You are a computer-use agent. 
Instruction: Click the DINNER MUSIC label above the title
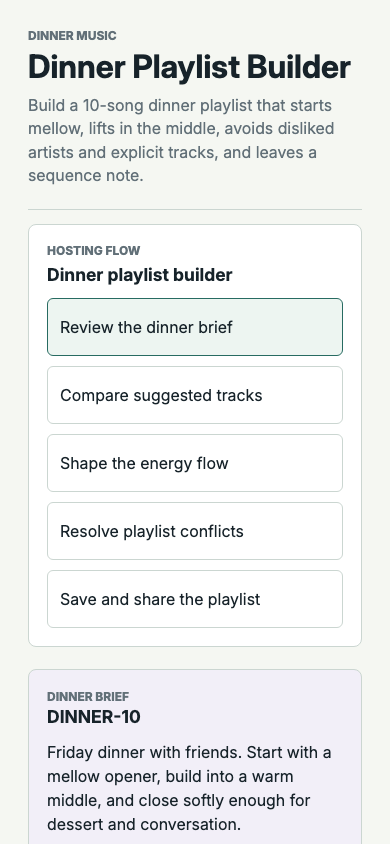coord(72,36)
